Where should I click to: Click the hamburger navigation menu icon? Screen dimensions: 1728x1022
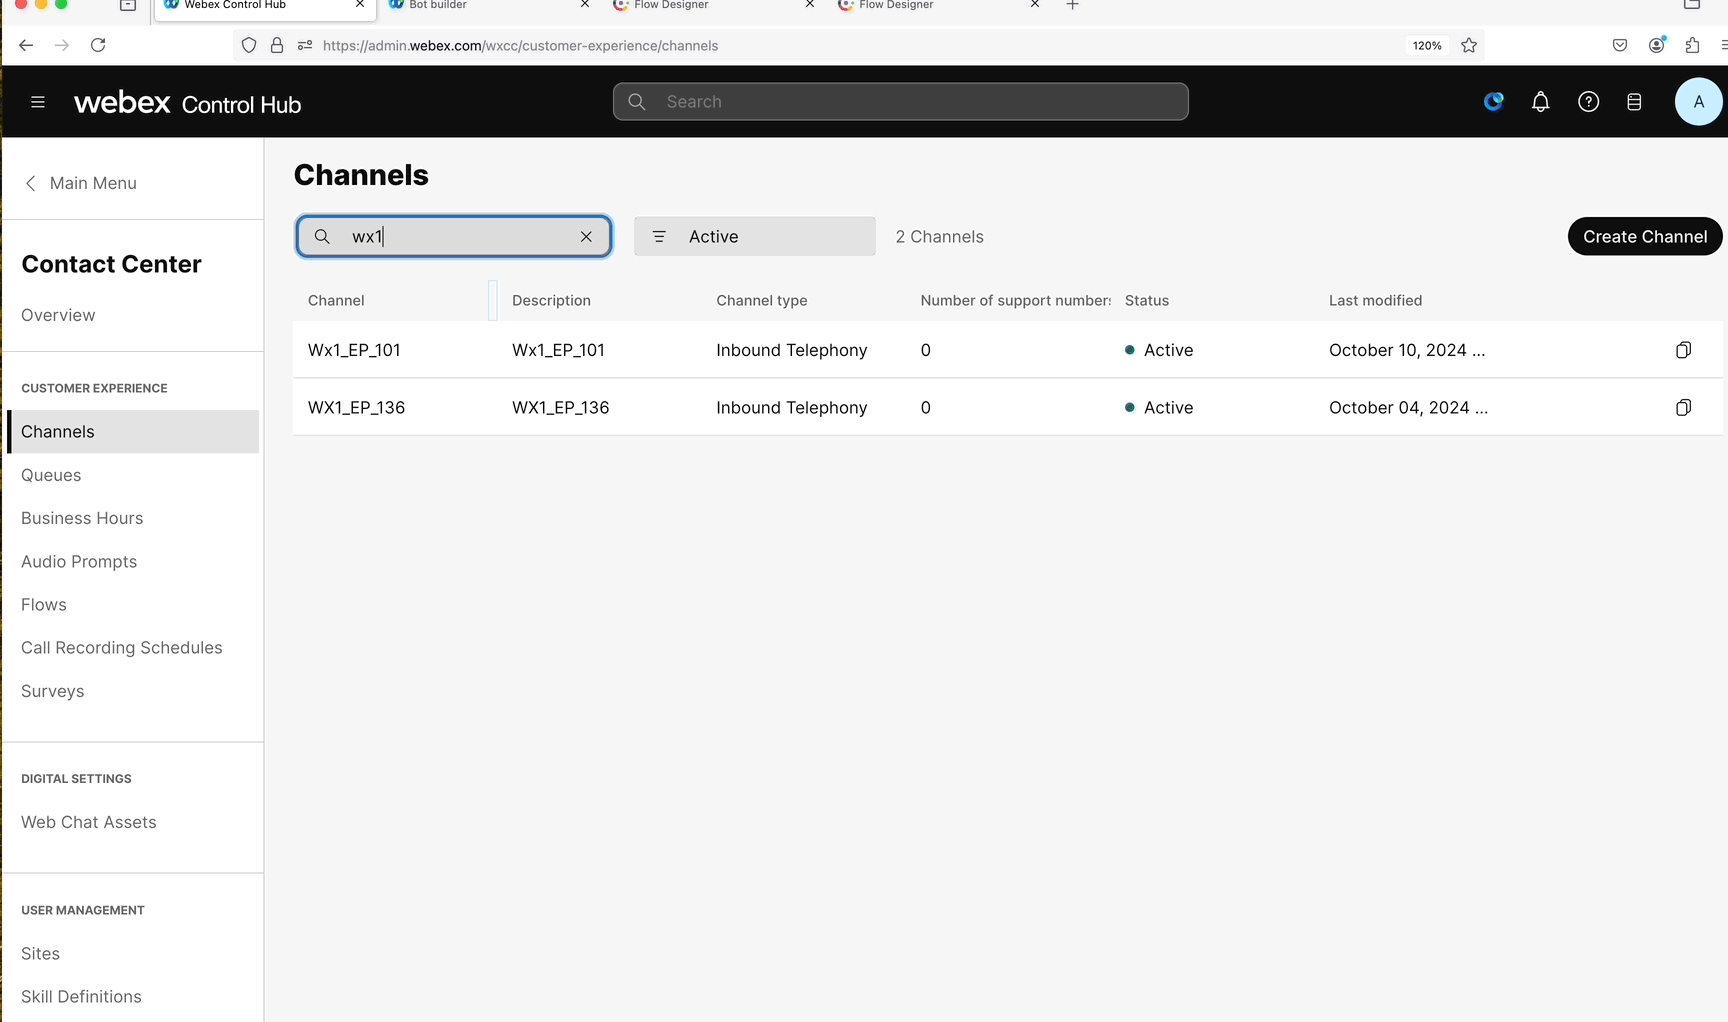(38, 102)
